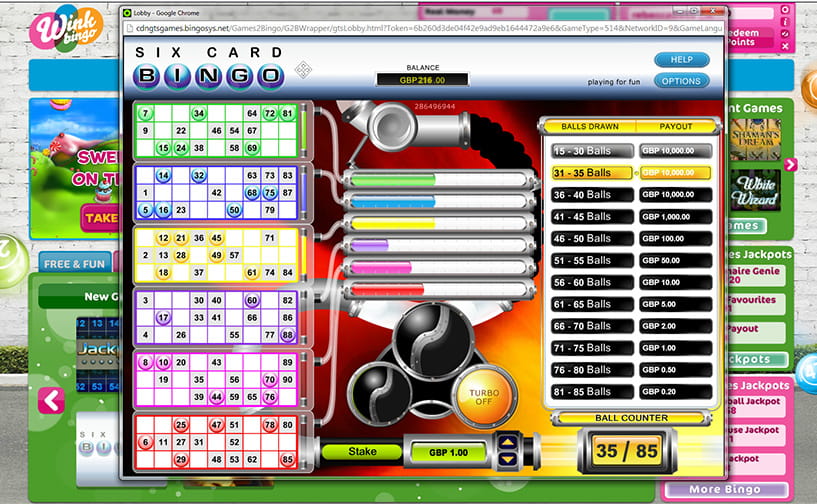Start a draw with the large black ball button
Image resolution: width=817 pixels, height=504 pixels.
433,339
